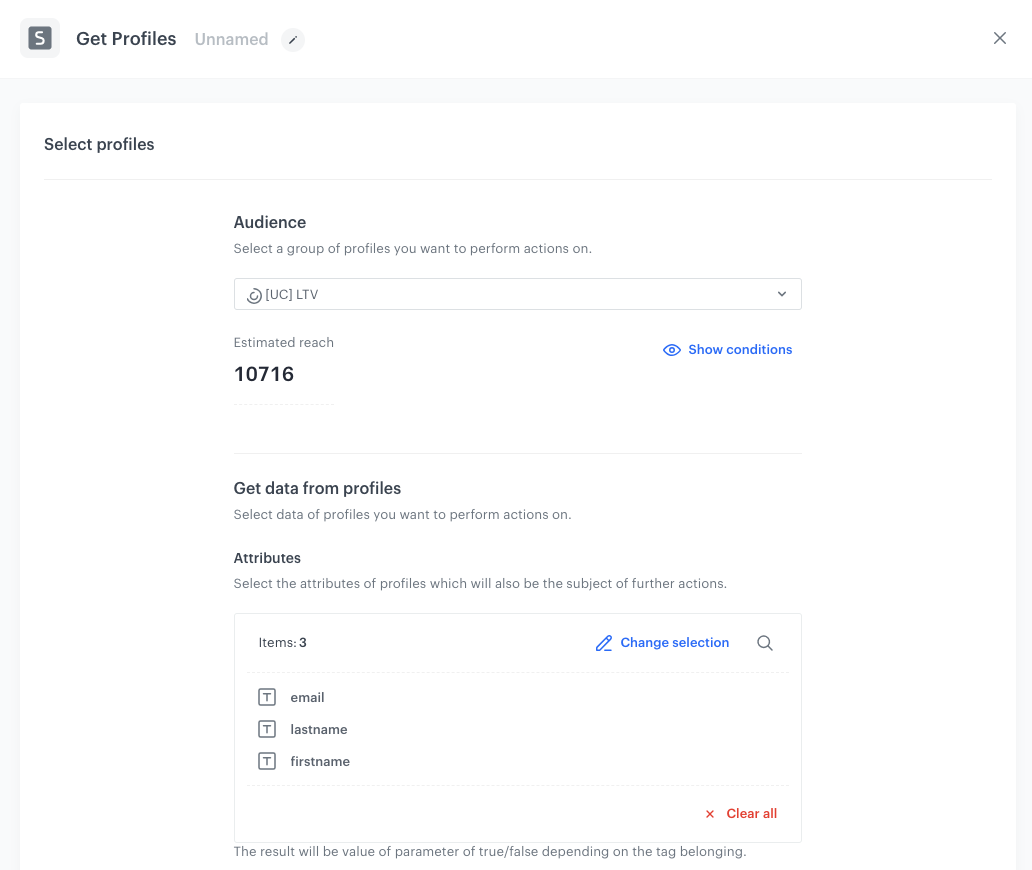Viewport: 1032px width, 870px height.
Task: Click the pencil icon to rename the step
Action: point(293,40)
